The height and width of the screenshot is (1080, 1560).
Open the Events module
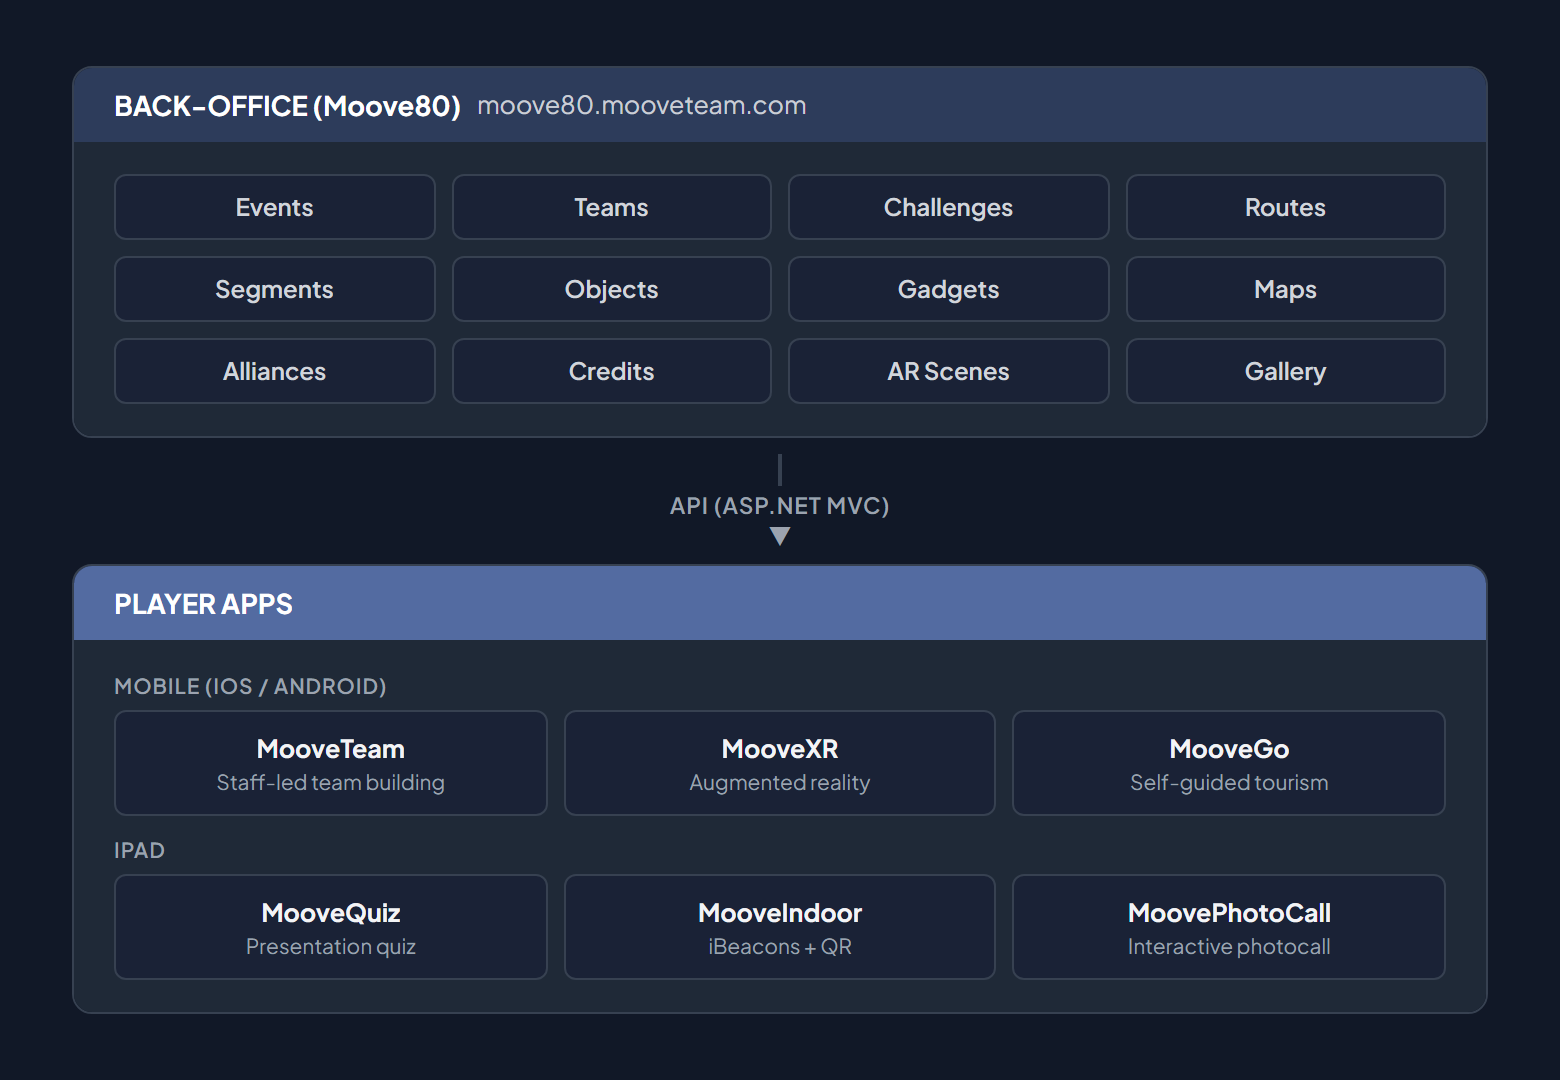tap(274, 207)
